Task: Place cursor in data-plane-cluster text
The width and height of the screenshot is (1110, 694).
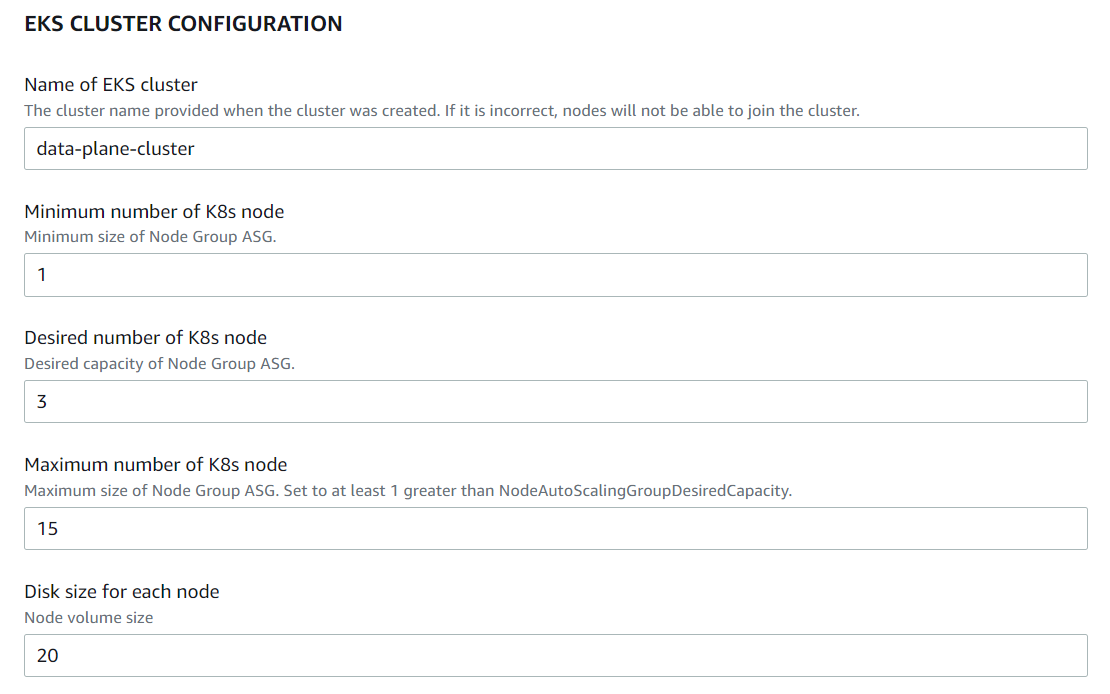Action: point(115,149)
